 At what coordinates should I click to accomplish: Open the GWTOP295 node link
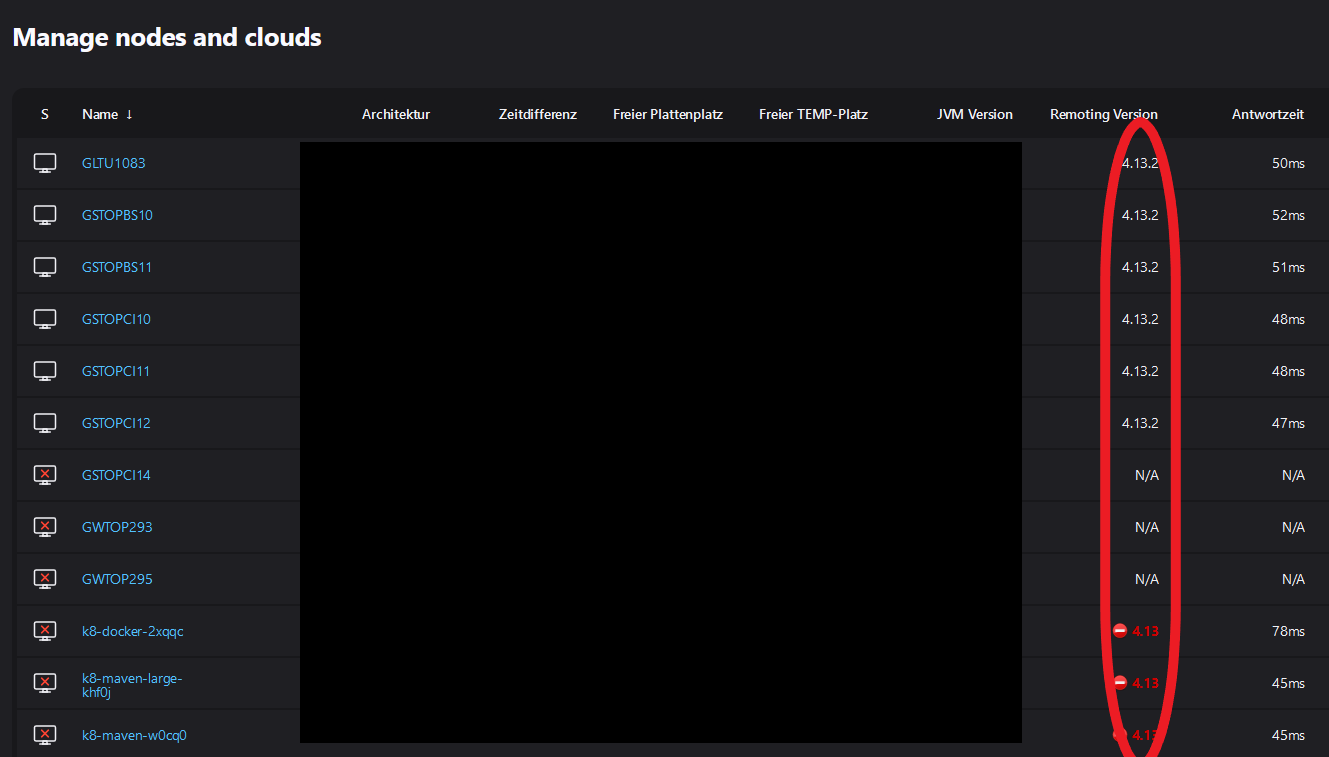point(117,579)
